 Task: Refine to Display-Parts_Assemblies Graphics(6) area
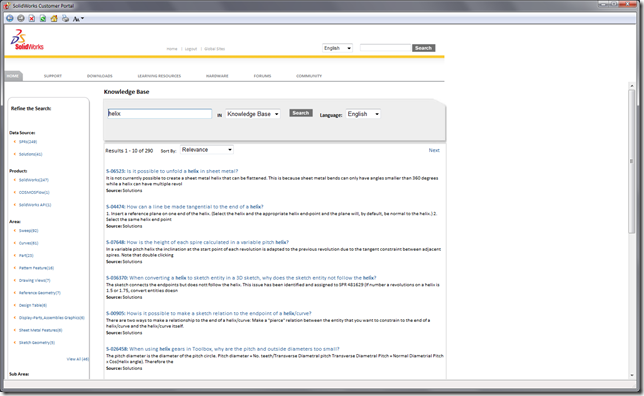pos(51,318)
